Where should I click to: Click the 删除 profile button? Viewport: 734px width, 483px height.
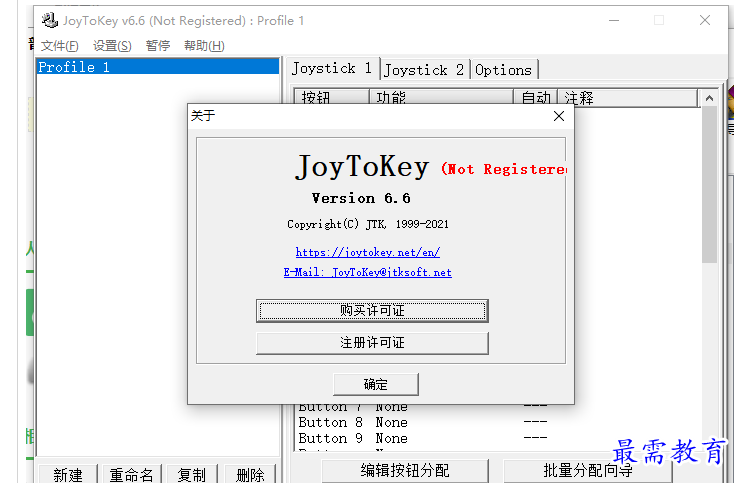250,474
